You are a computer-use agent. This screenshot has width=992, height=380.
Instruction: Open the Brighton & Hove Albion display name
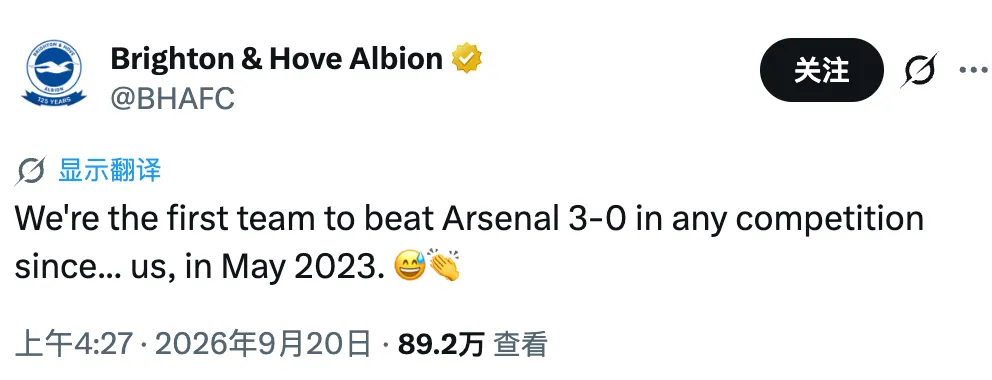[x=276, y=59]
